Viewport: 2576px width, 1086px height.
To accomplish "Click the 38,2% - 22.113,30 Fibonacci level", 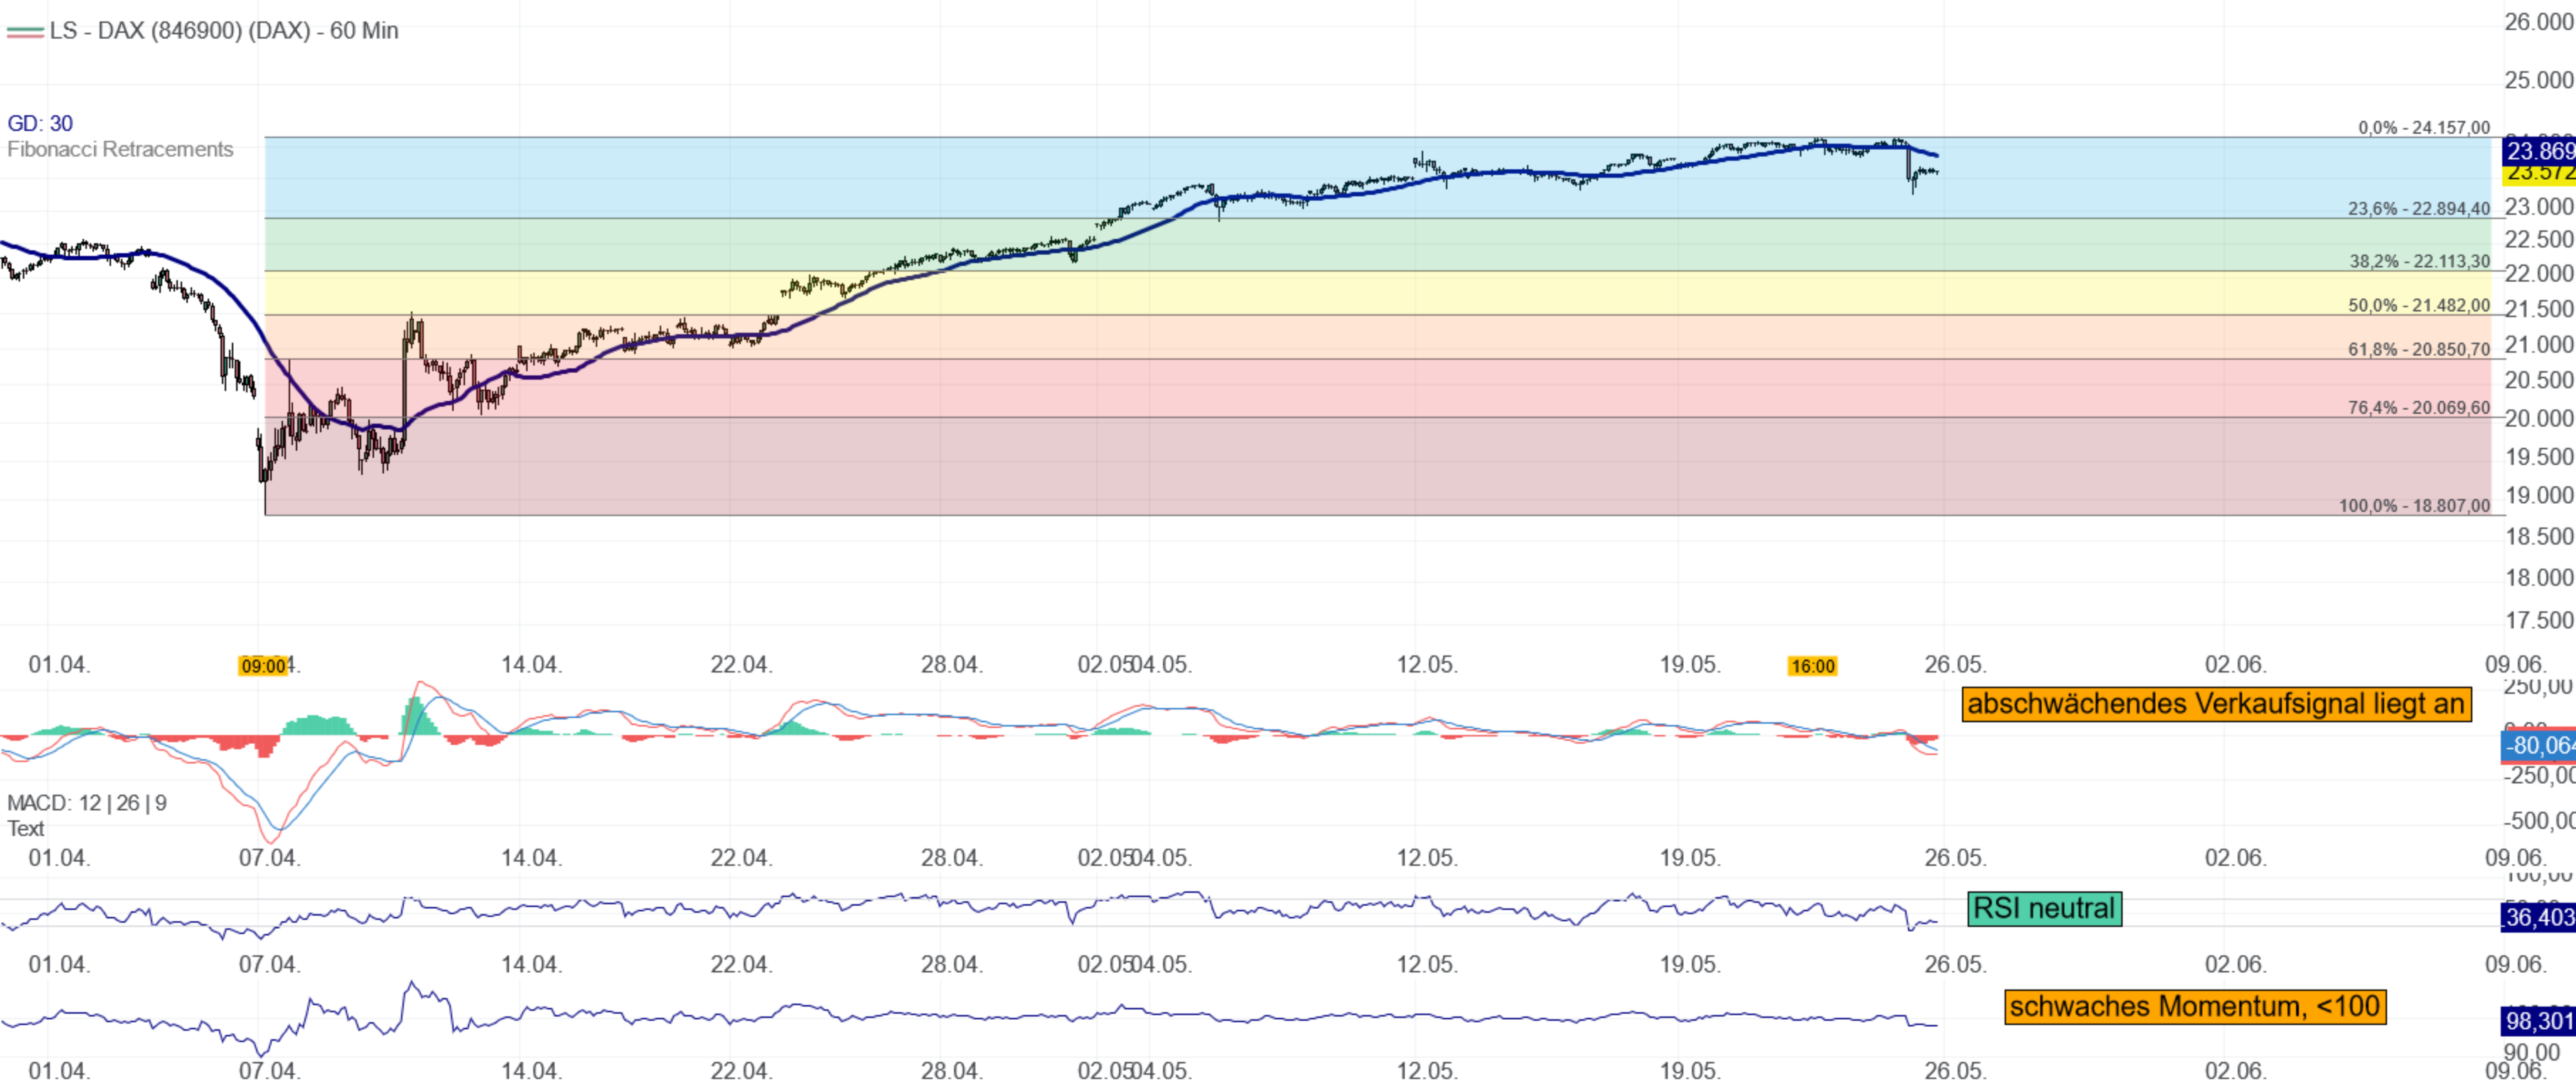I will [x=2419, y=261].
